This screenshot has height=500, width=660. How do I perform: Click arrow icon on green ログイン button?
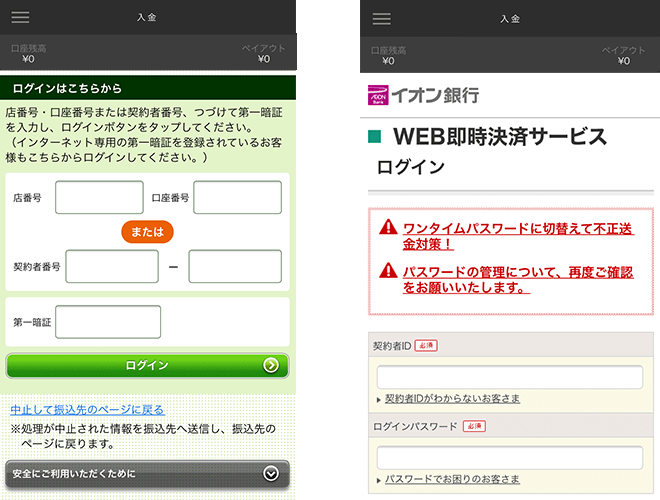click(271, 365)
